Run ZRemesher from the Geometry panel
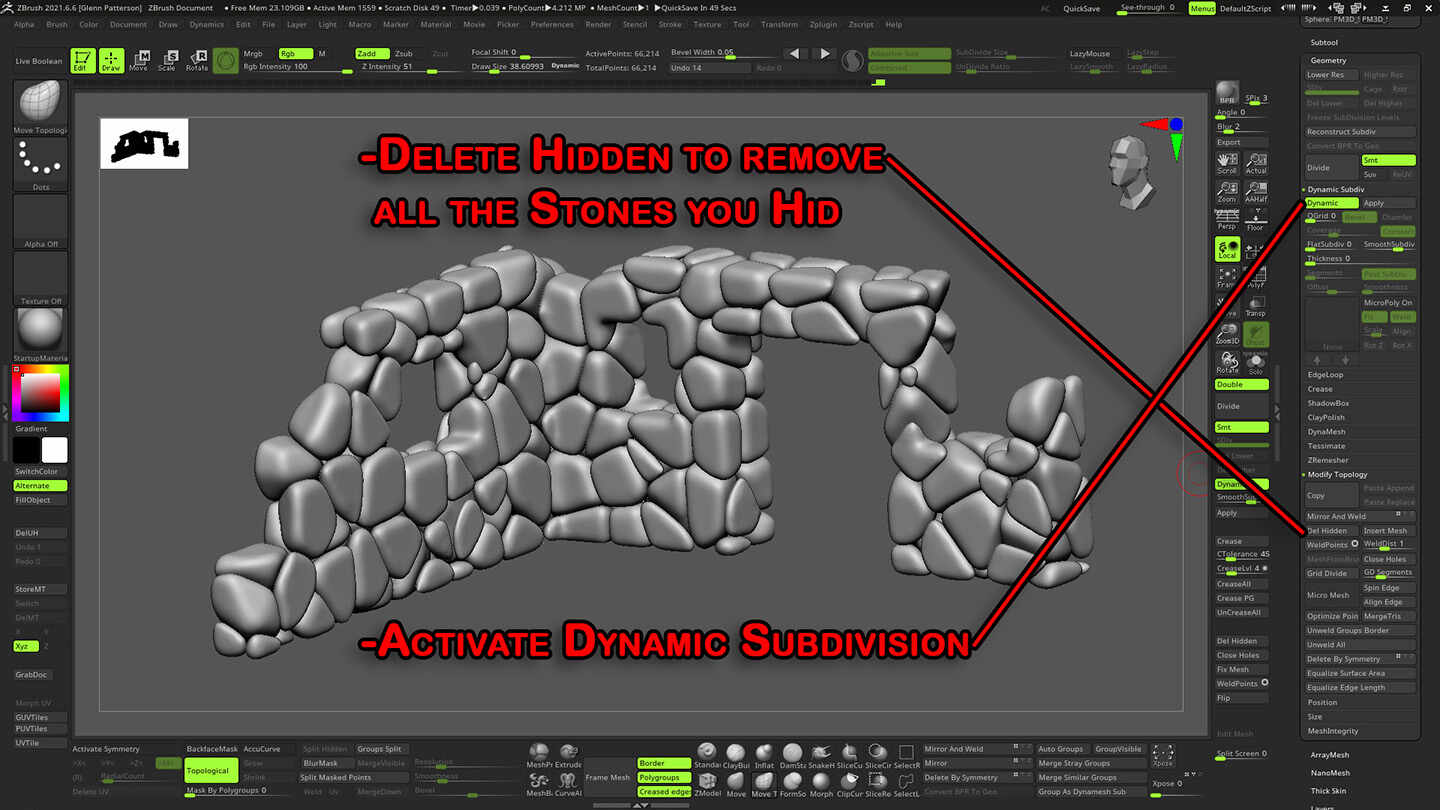Viewport: 1440px width, 810px height. point(1330,459)
